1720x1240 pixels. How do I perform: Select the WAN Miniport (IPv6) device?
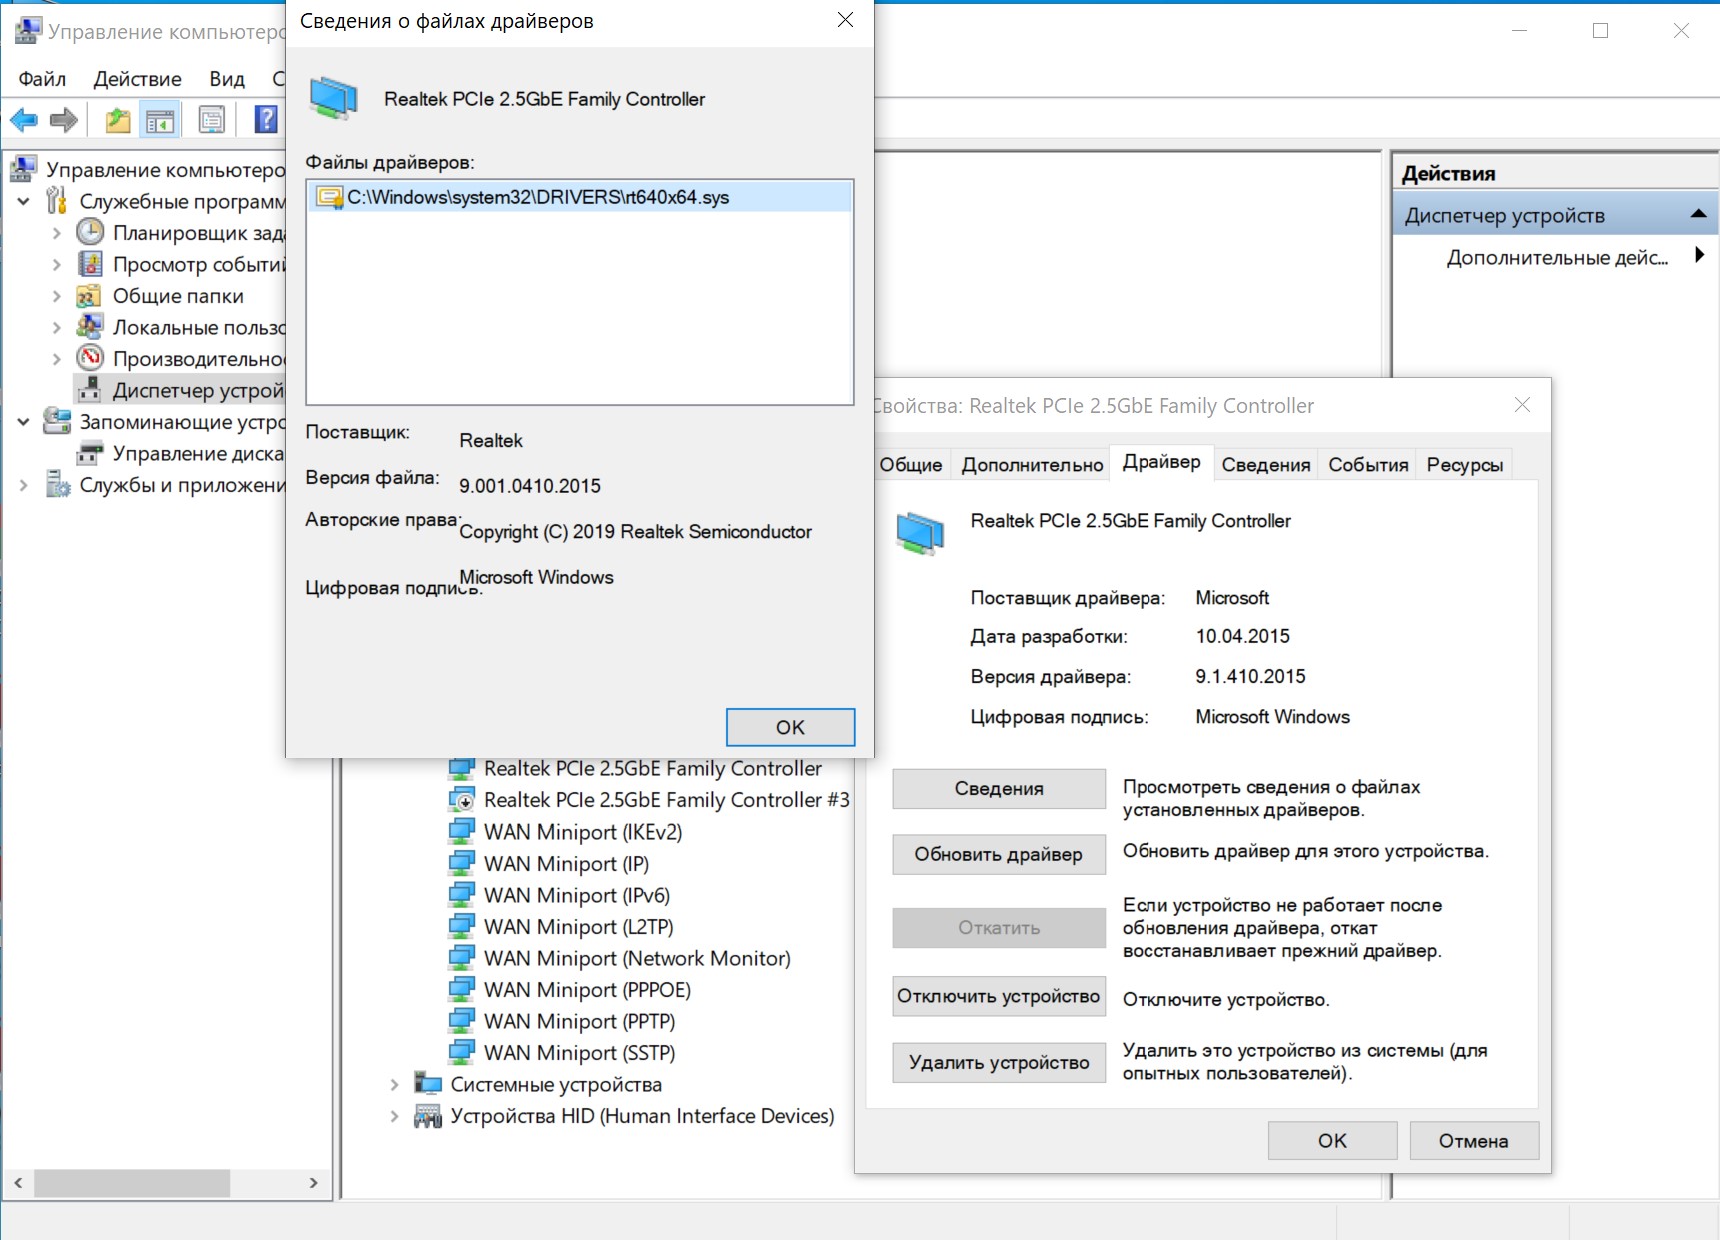coord(576,895)
